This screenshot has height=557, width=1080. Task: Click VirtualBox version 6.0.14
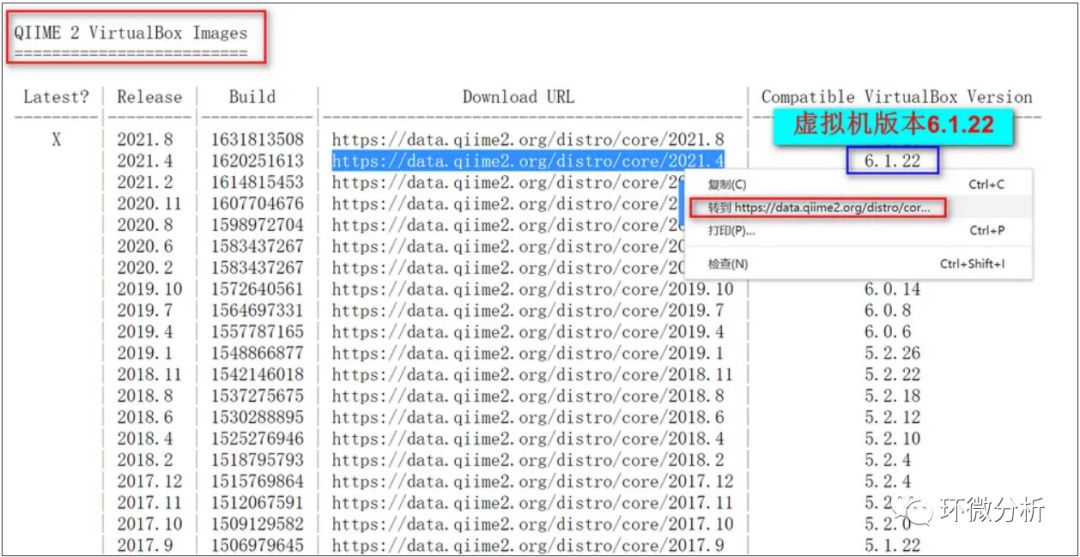point(893,289)
